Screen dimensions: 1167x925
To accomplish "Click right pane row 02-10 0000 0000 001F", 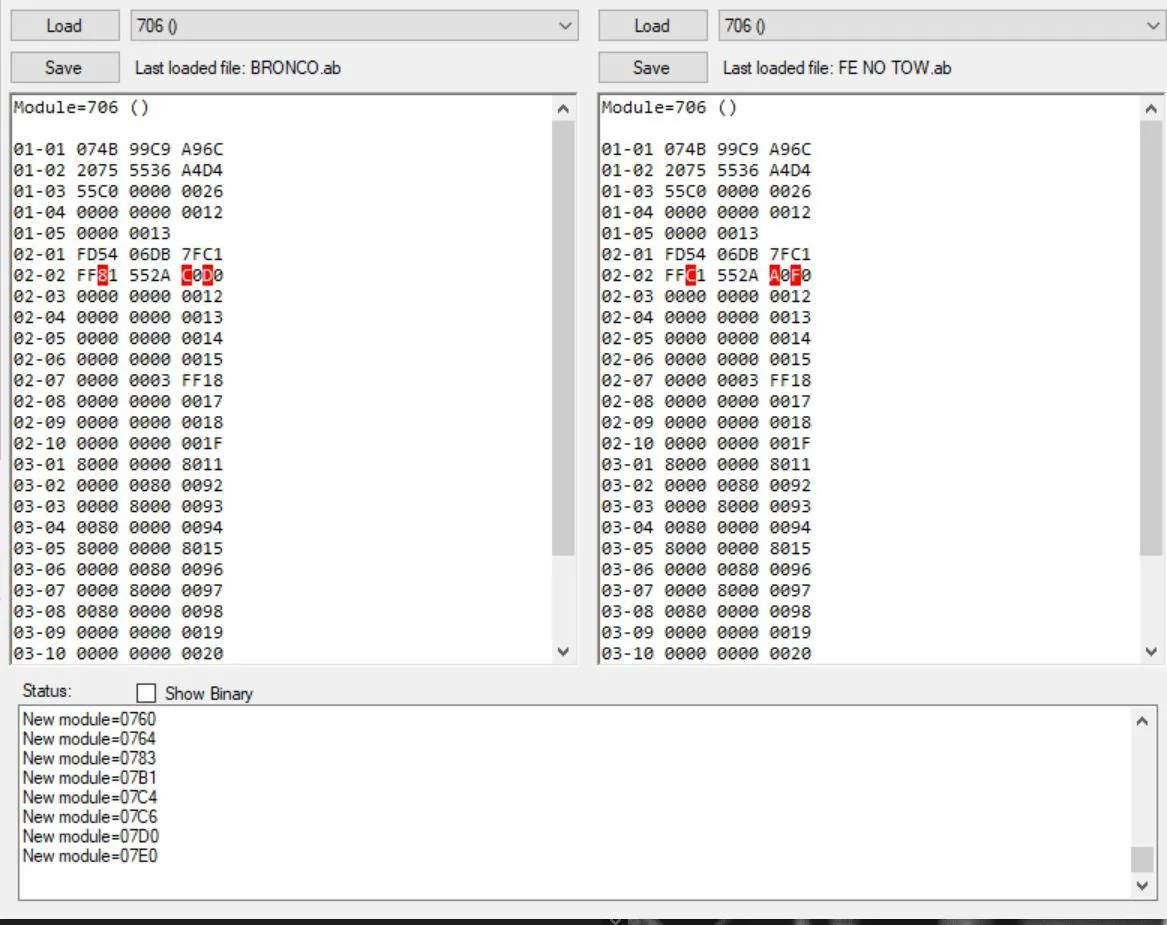I will [706, 444].
